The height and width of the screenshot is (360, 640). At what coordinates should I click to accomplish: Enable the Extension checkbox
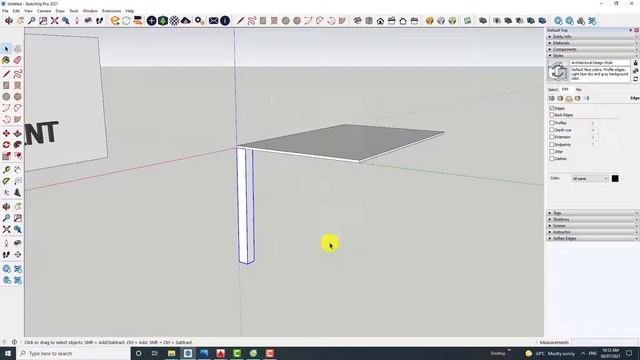[551, 137]
